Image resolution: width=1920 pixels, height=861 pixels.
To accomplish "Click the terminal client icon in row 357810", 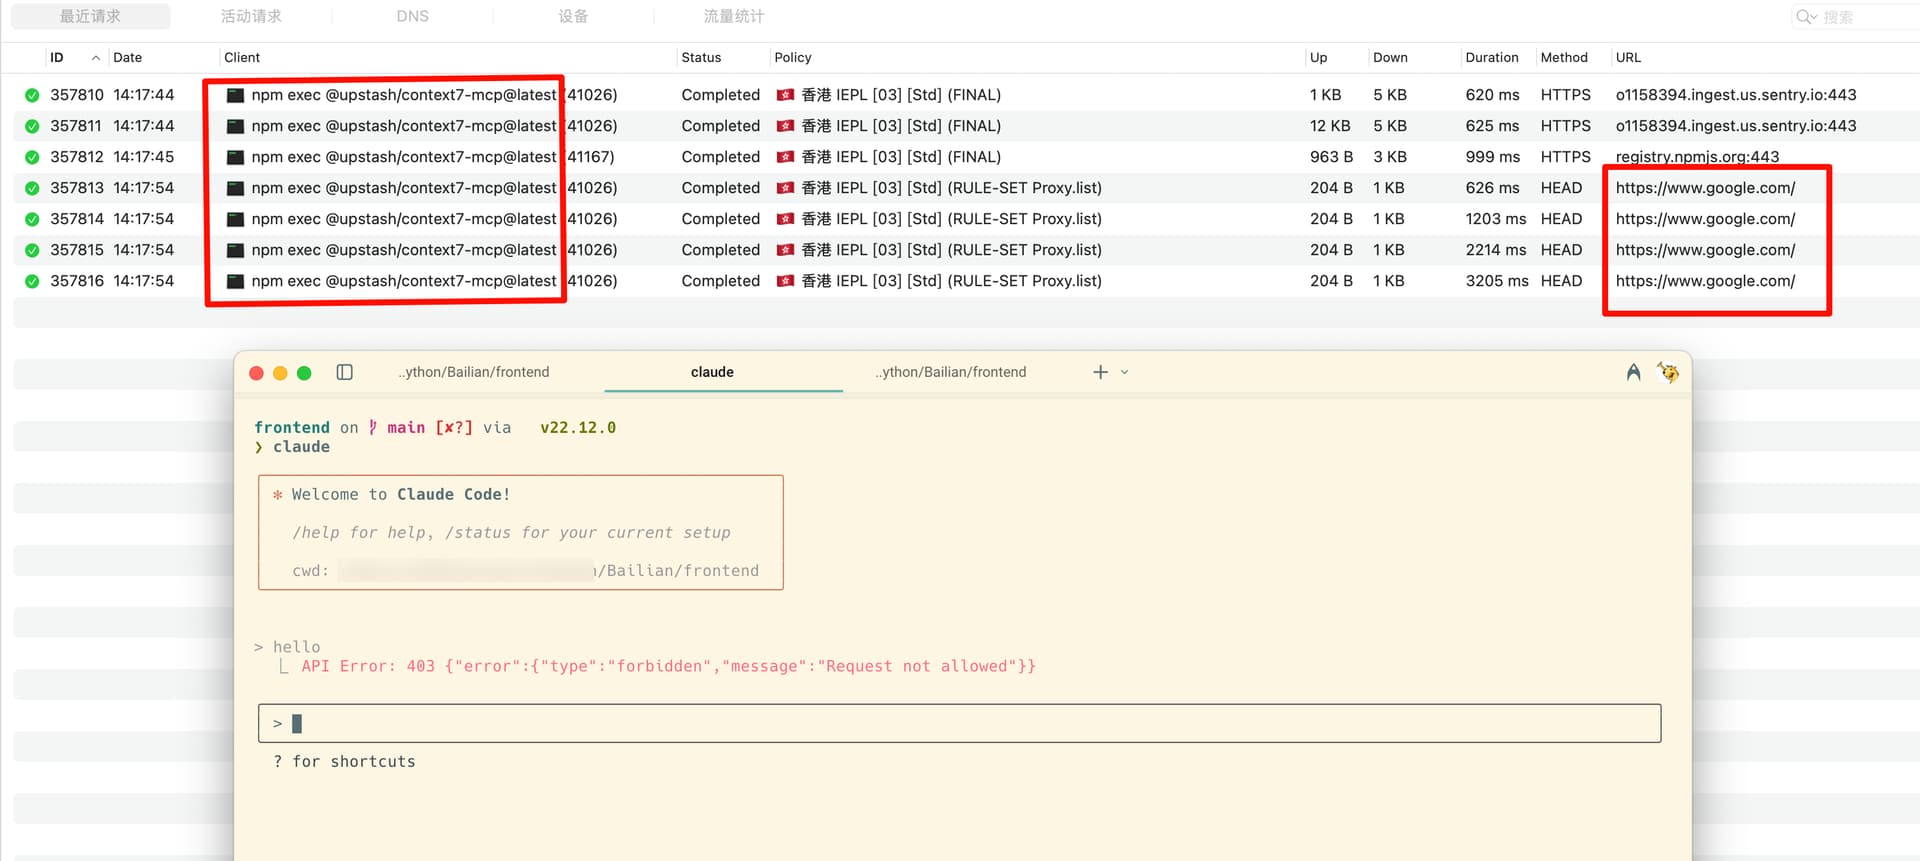I will (235, 95).
